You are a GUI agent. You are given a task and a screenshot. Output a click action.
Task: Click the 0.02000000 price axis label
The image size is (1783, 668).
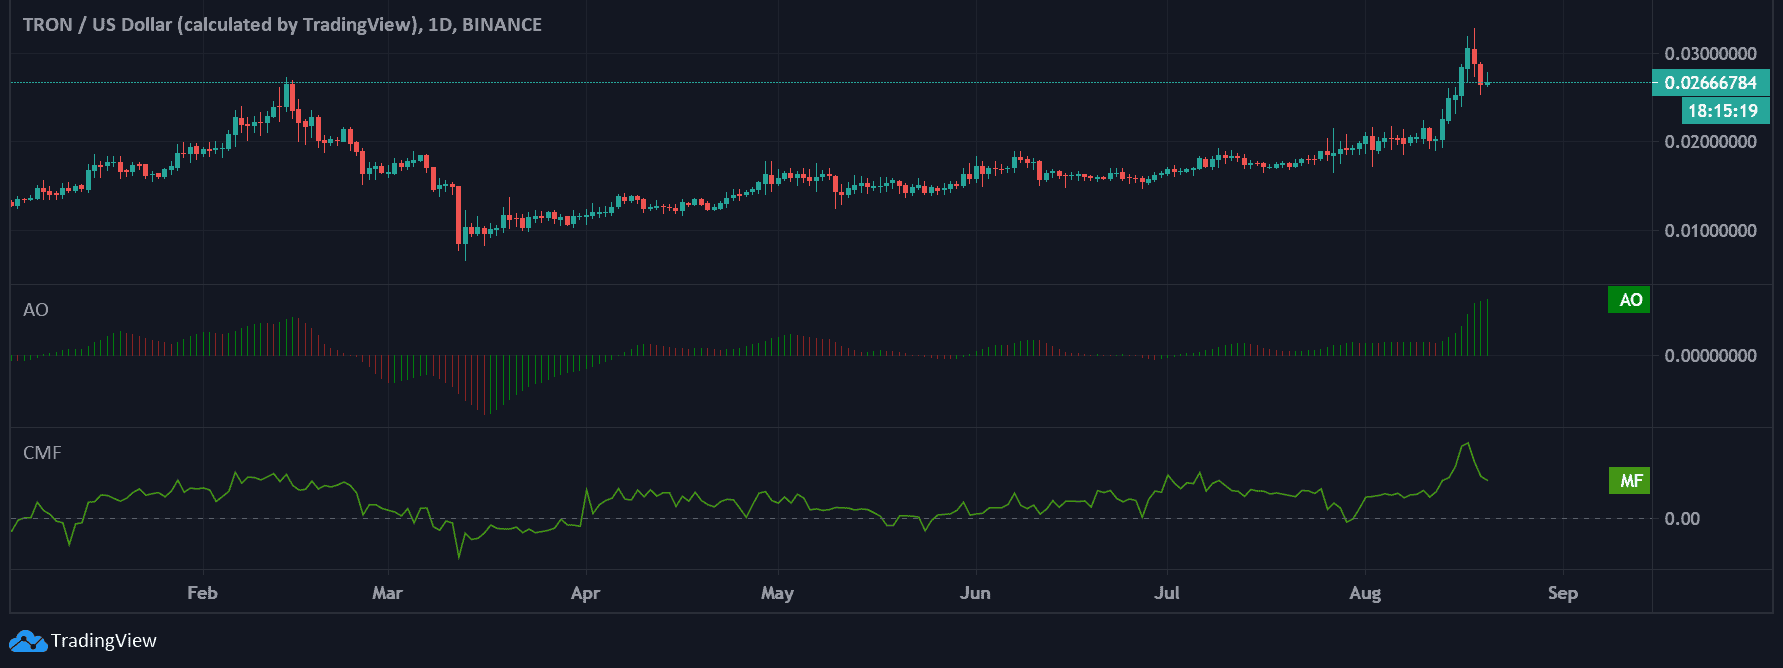1710,142
